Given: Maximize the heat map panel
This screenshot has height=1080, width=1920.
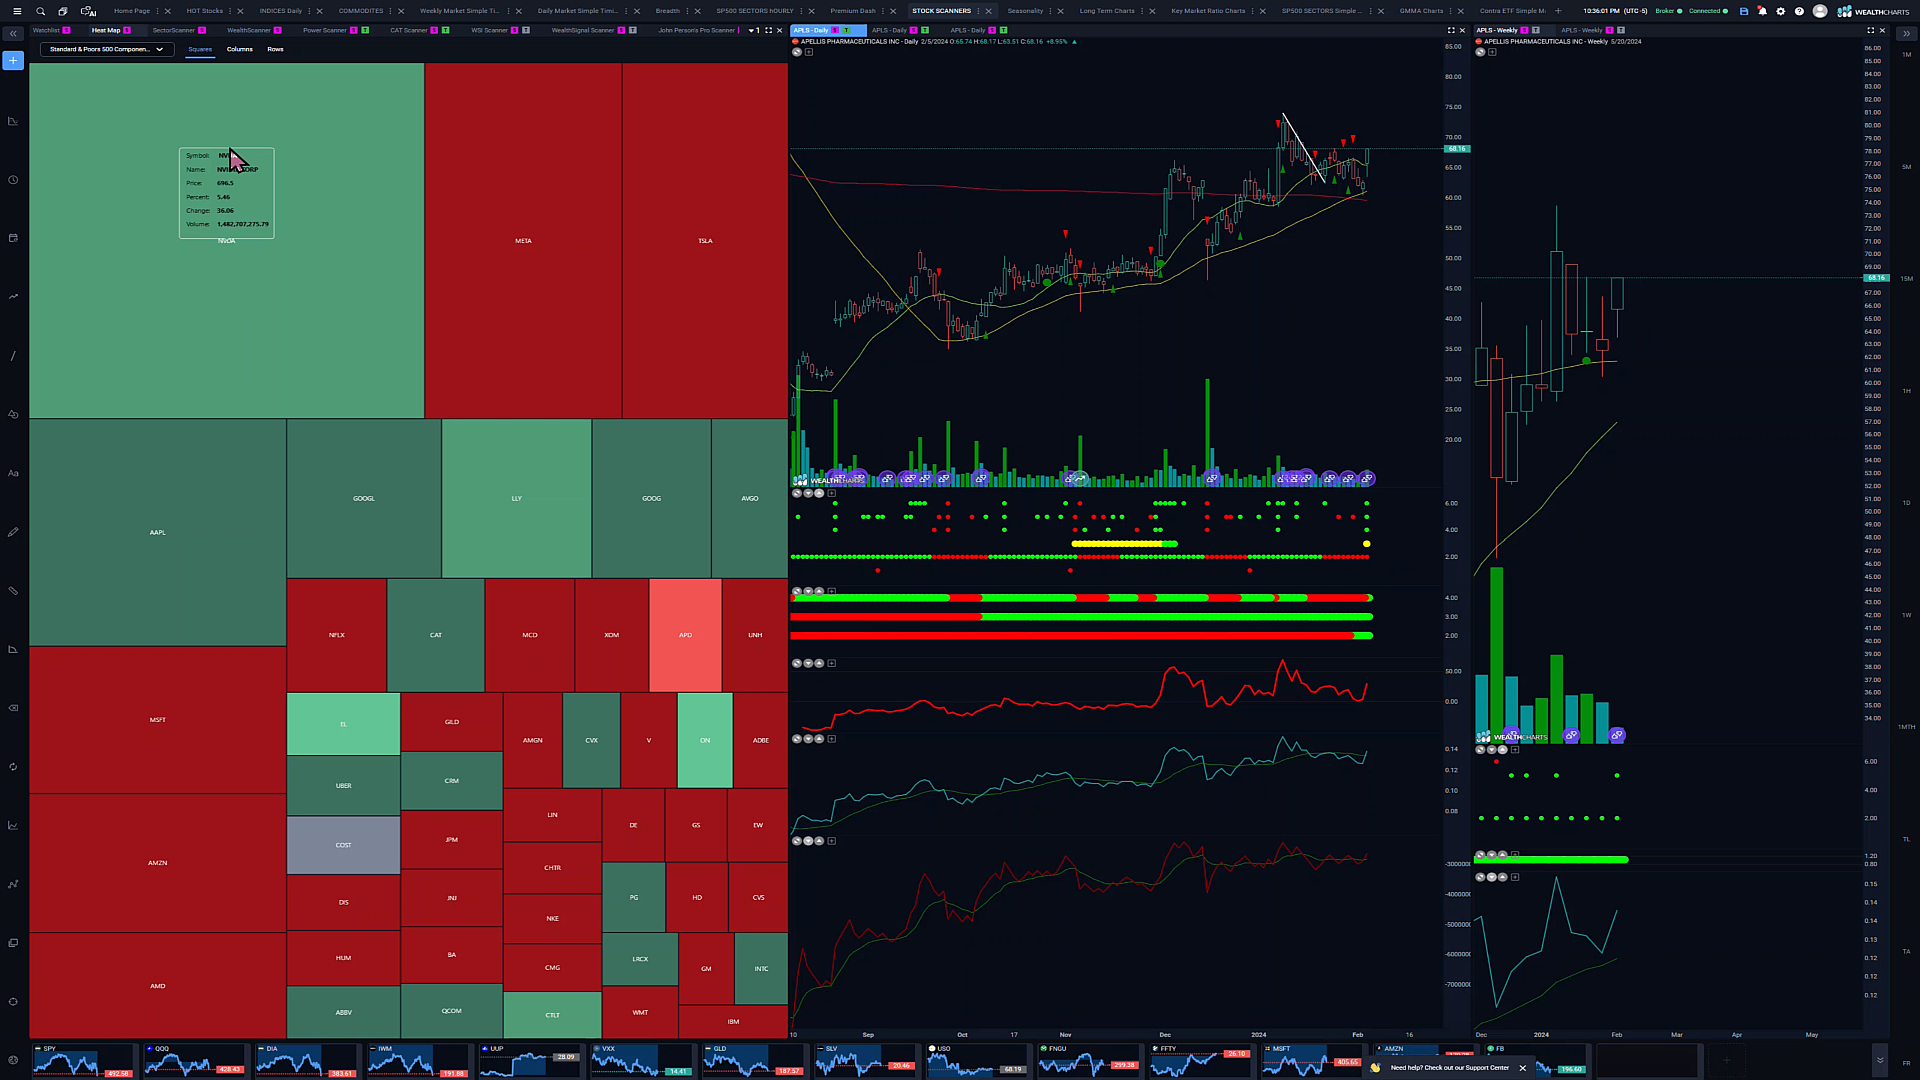Looking at the screenshot, I should 768,30.
